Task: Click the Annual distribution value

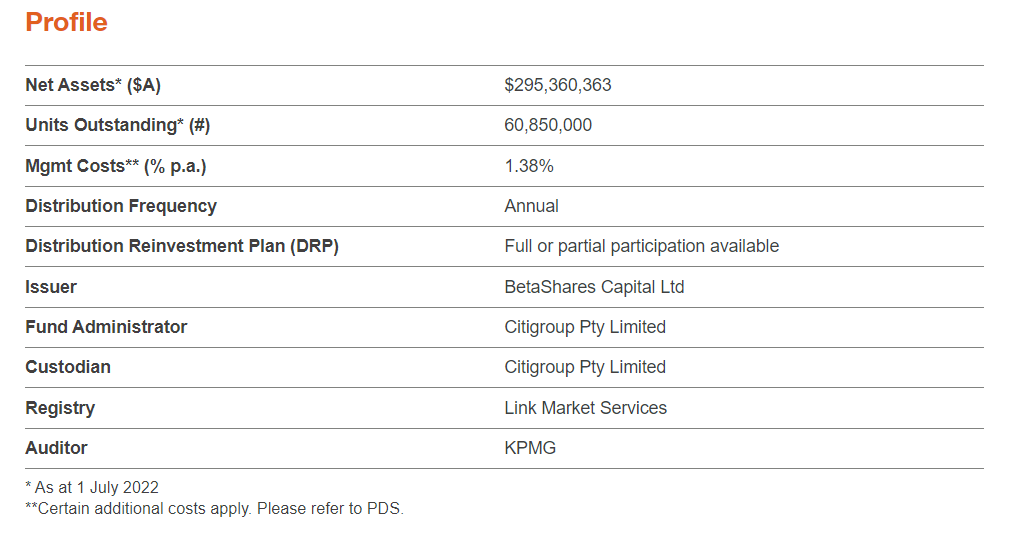Action: click(x=531, y=206)
